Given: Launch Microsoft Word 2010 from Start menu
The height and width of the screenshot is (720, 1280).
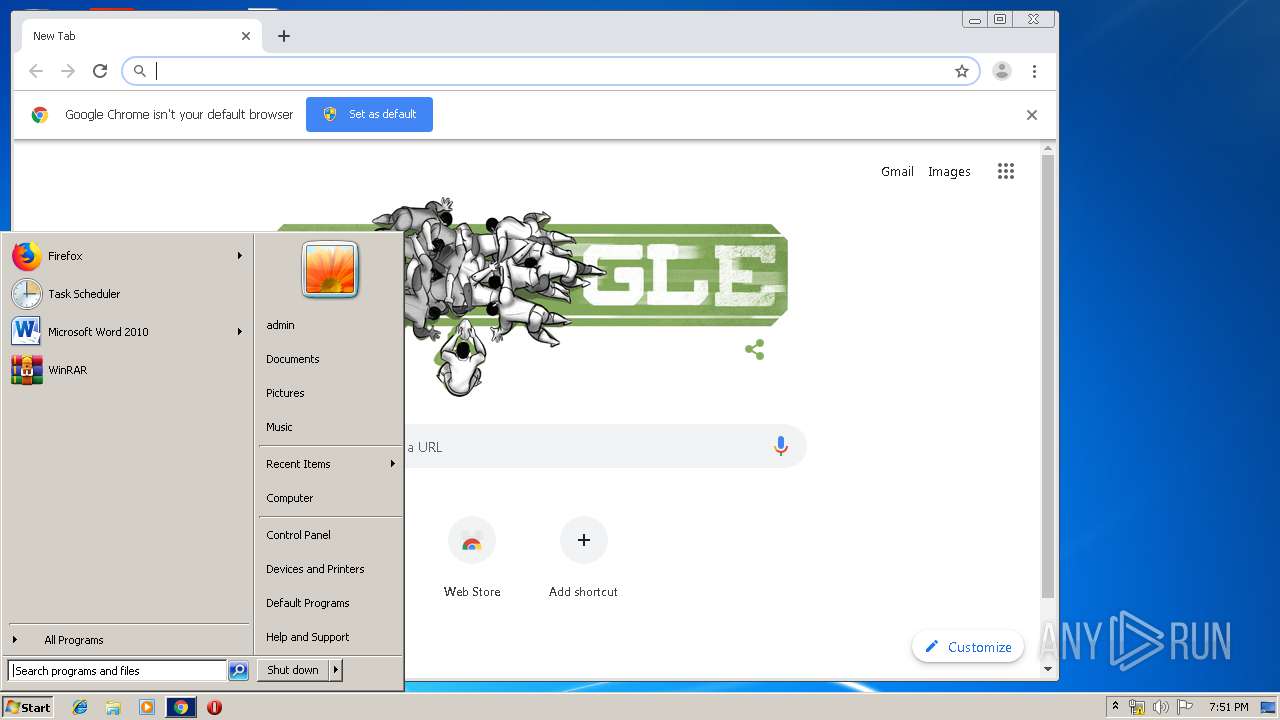Looking at the screenshot, I should (126, 332).
